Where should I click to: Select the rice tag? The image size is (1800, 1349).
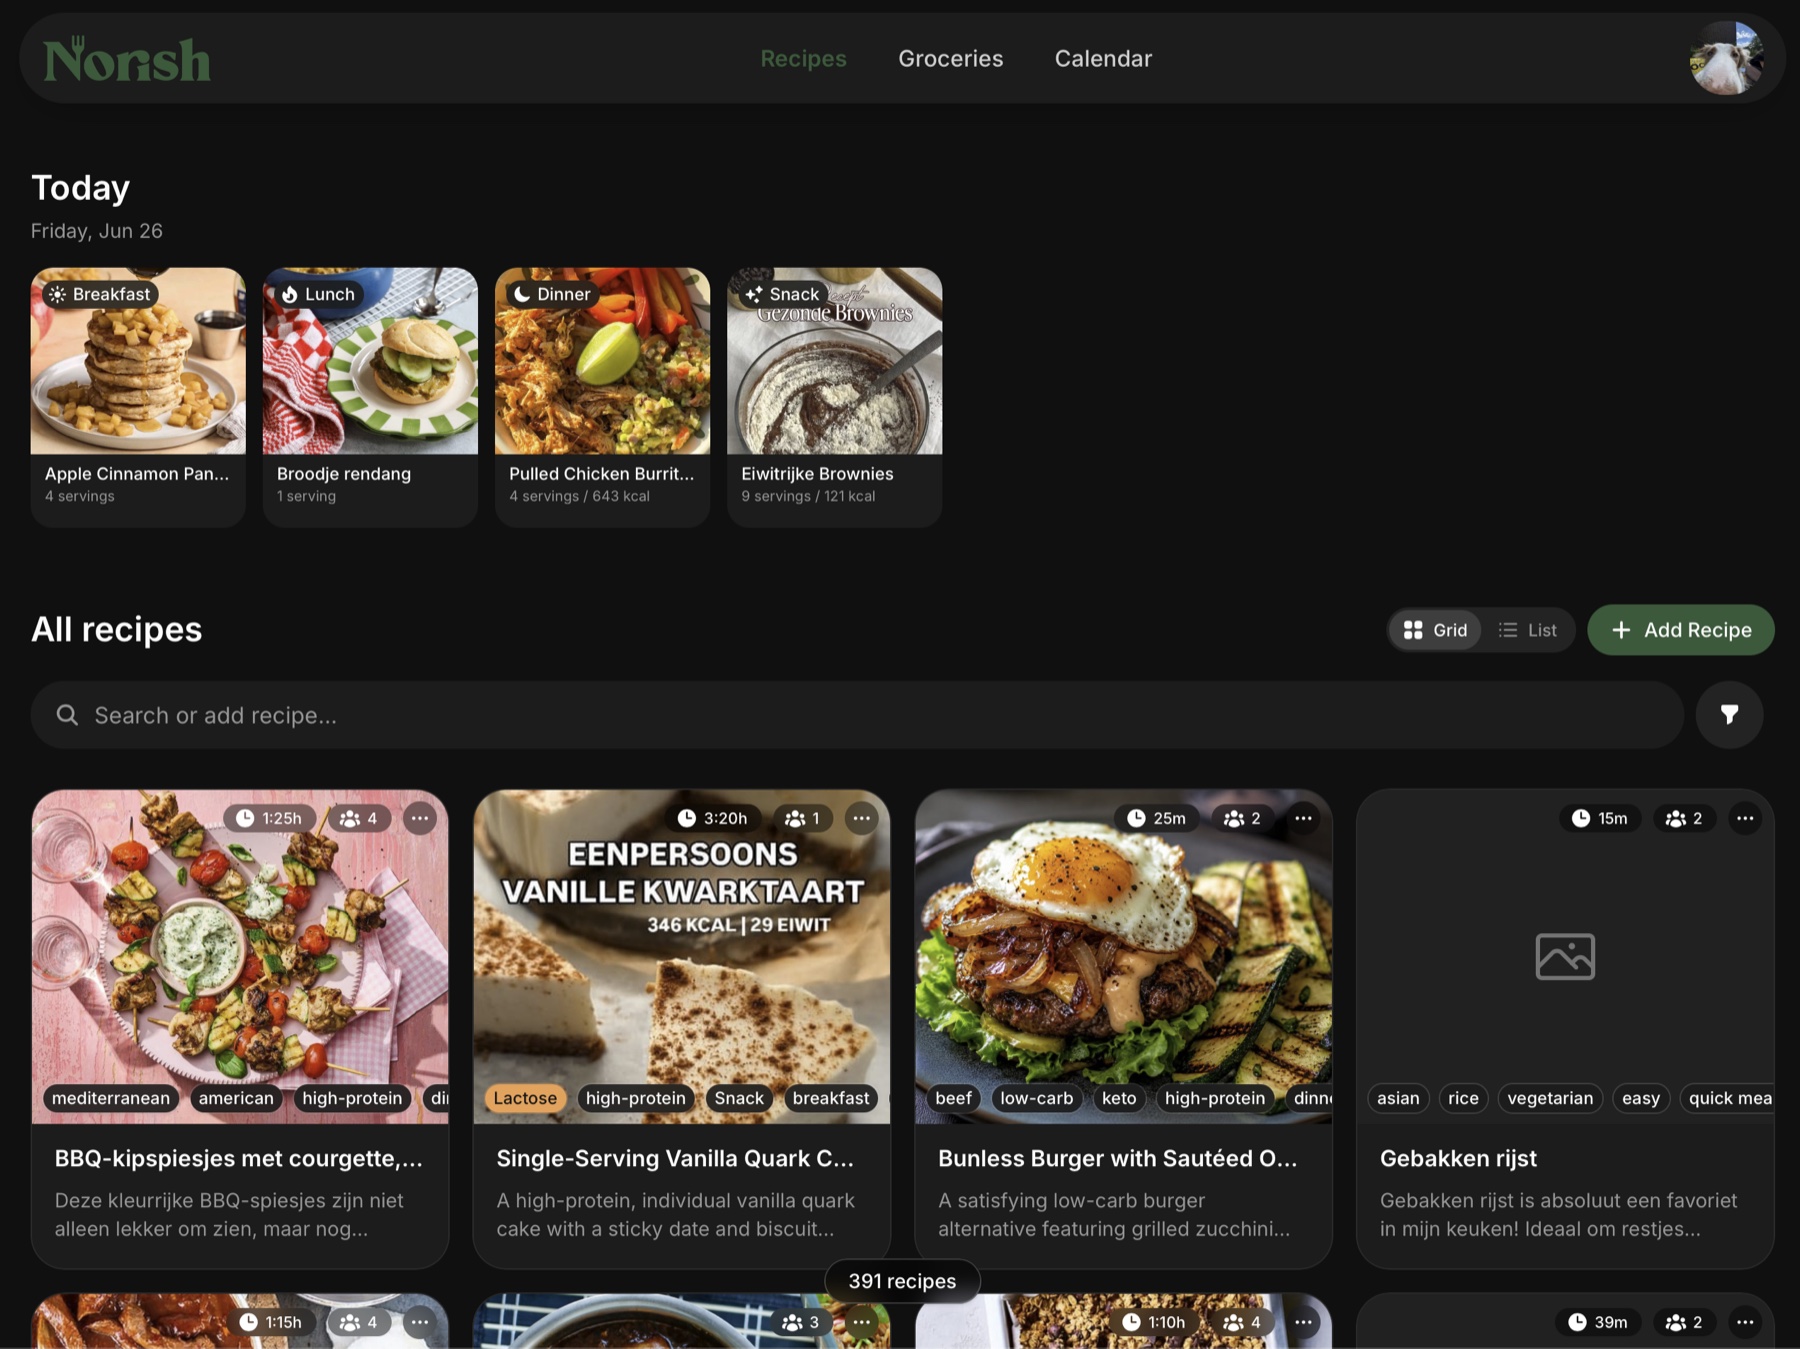click(x=1463, y=1098)
